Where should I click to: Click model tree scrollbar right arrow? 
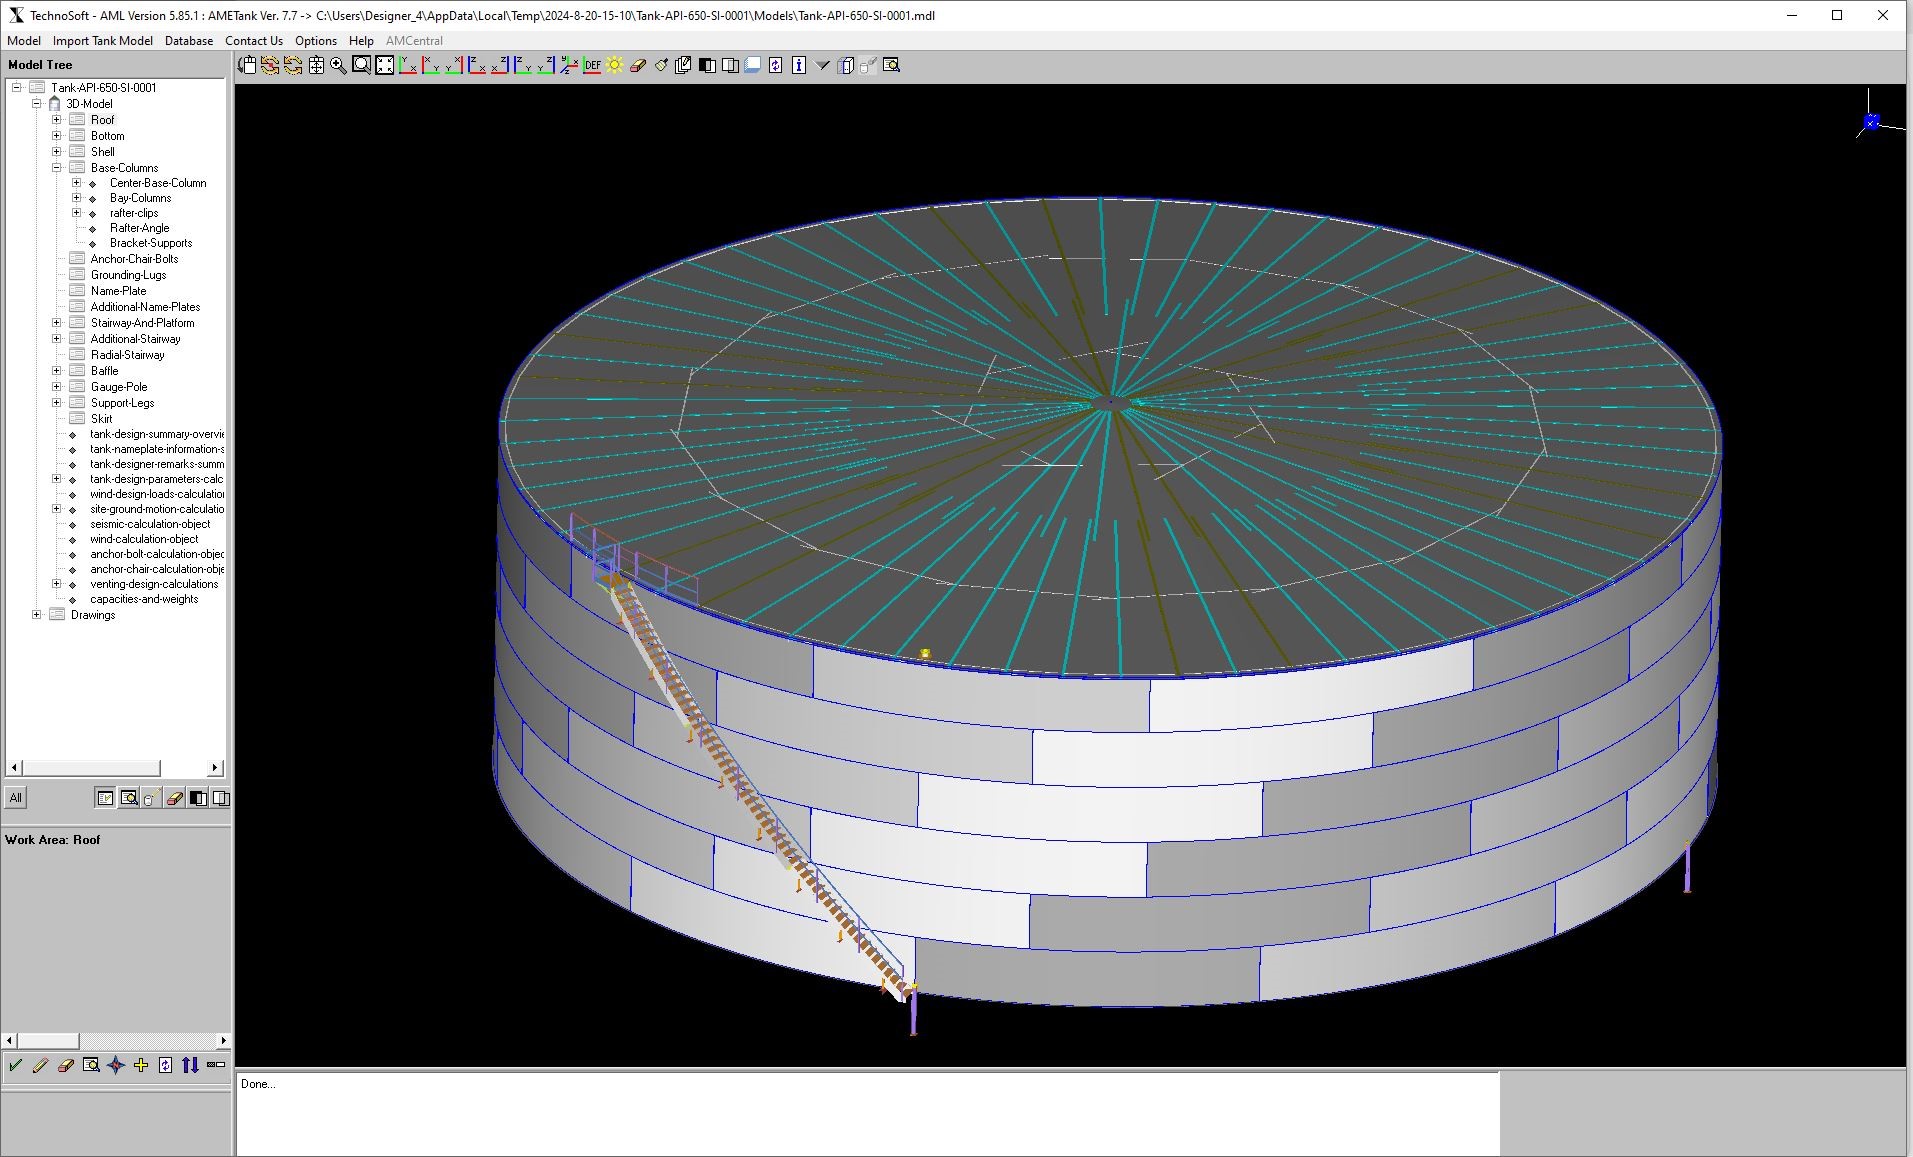coord(215,767)
